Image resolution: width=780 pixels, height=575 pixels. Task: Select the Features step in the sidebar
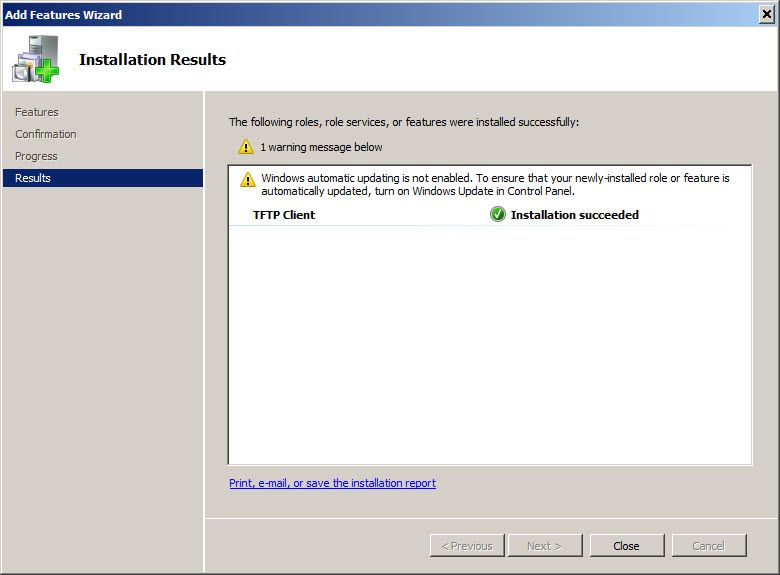37,112
